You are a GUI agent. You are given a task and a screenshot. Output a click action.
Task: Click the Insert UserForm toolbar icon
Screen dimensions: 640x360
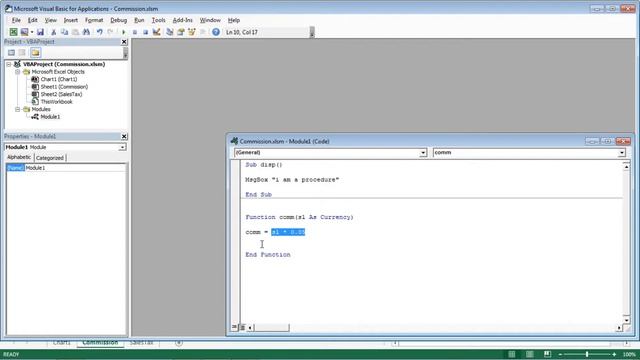click(x=24, y=32)
